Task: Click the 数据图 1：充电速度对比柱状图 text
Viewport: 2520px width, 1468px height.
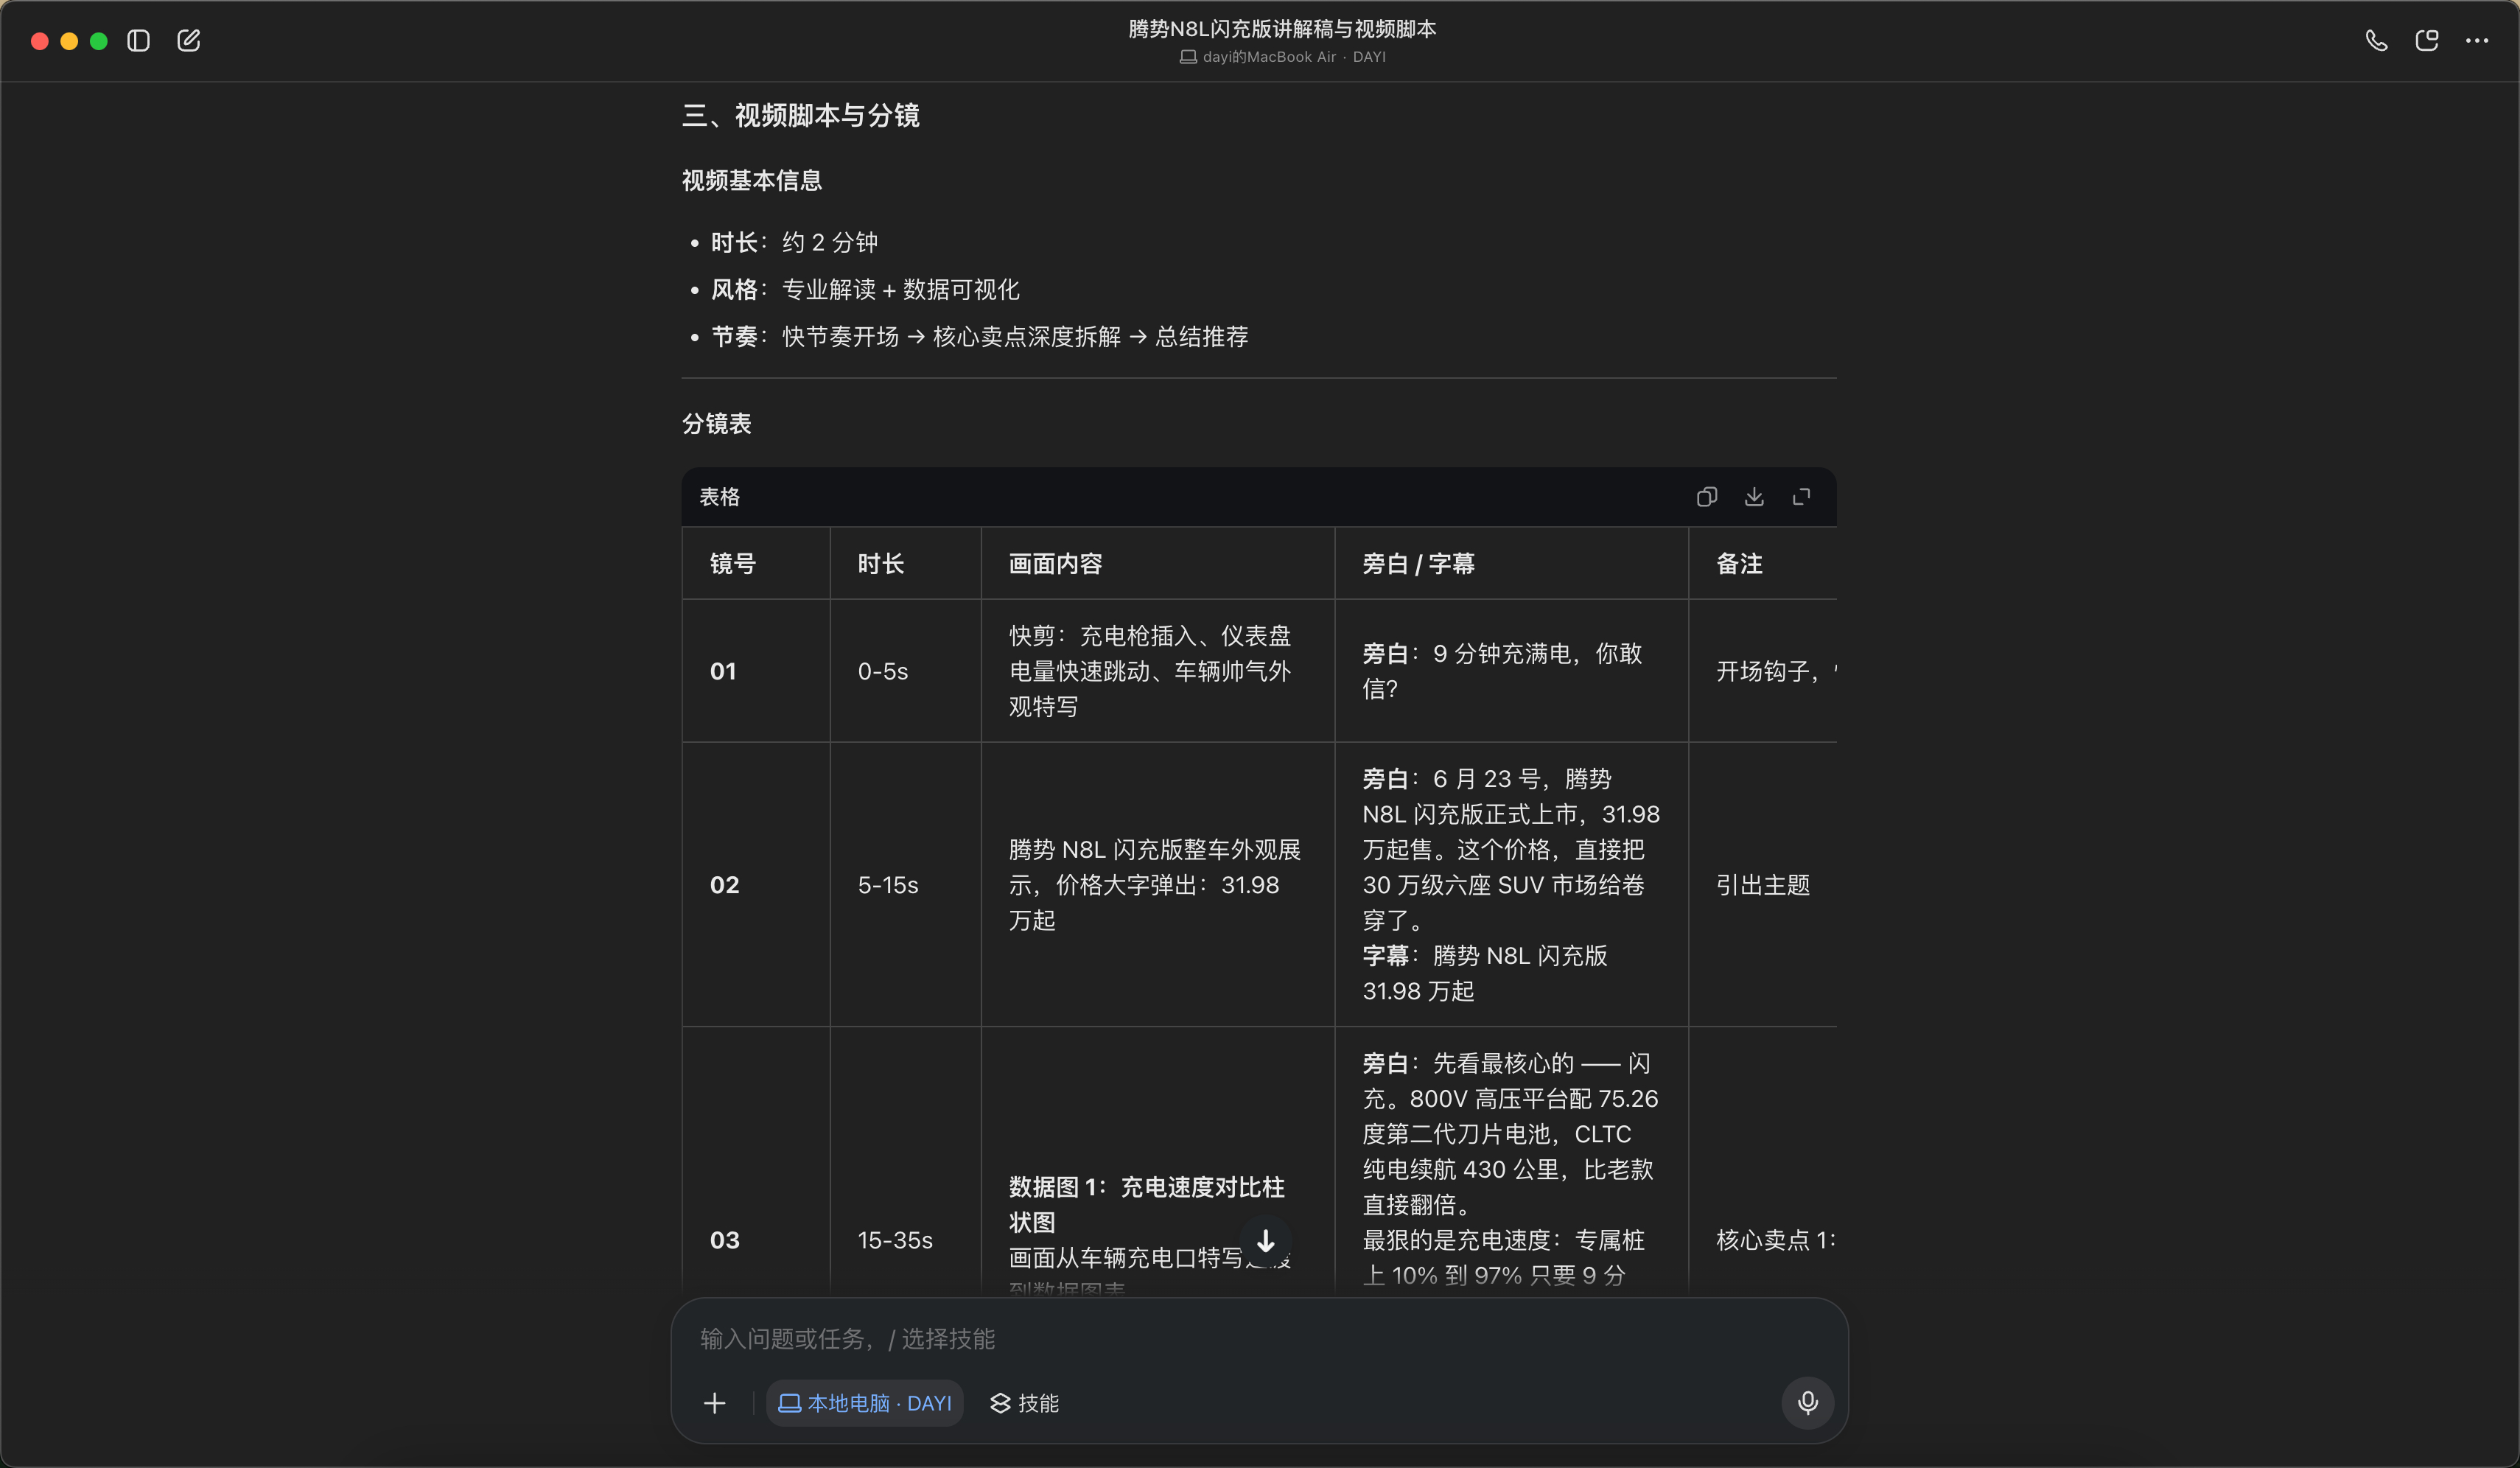Action: pyautogui.click(x=1146, y=1204)
